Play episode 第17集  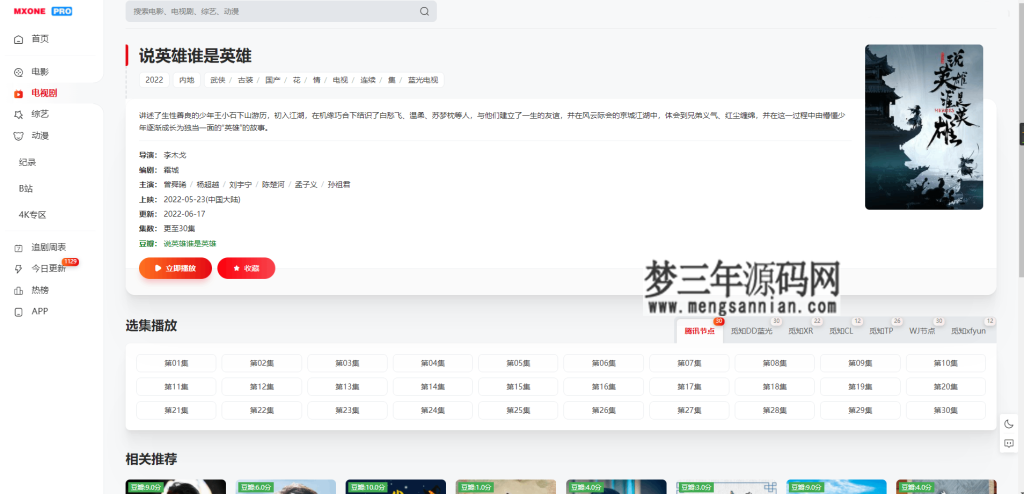(x=690, y=387)
